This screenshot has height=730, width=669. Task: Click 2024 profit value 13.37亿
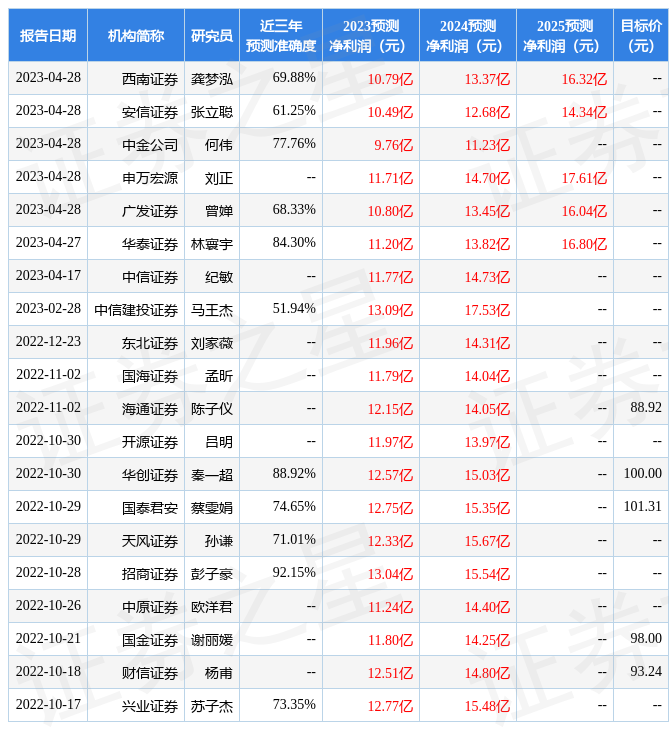tap(487, 79)
